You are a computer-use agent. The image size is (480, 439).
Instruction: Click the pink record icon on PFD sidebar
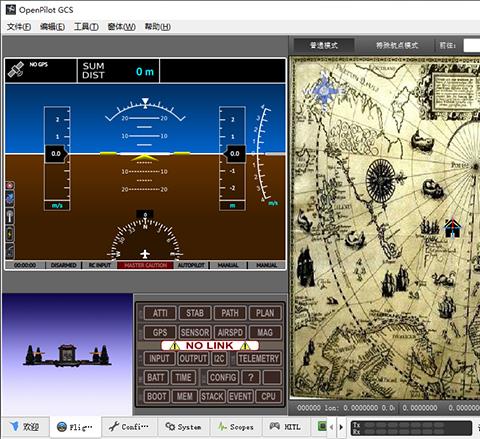pos(10,186)
